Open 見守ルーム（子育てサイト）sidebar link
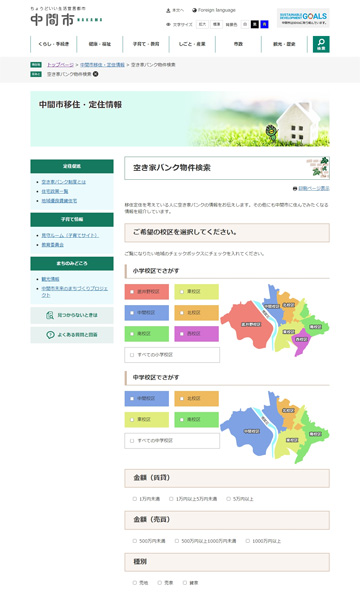This screenshot has height=600, width=360. pos(70,235)
